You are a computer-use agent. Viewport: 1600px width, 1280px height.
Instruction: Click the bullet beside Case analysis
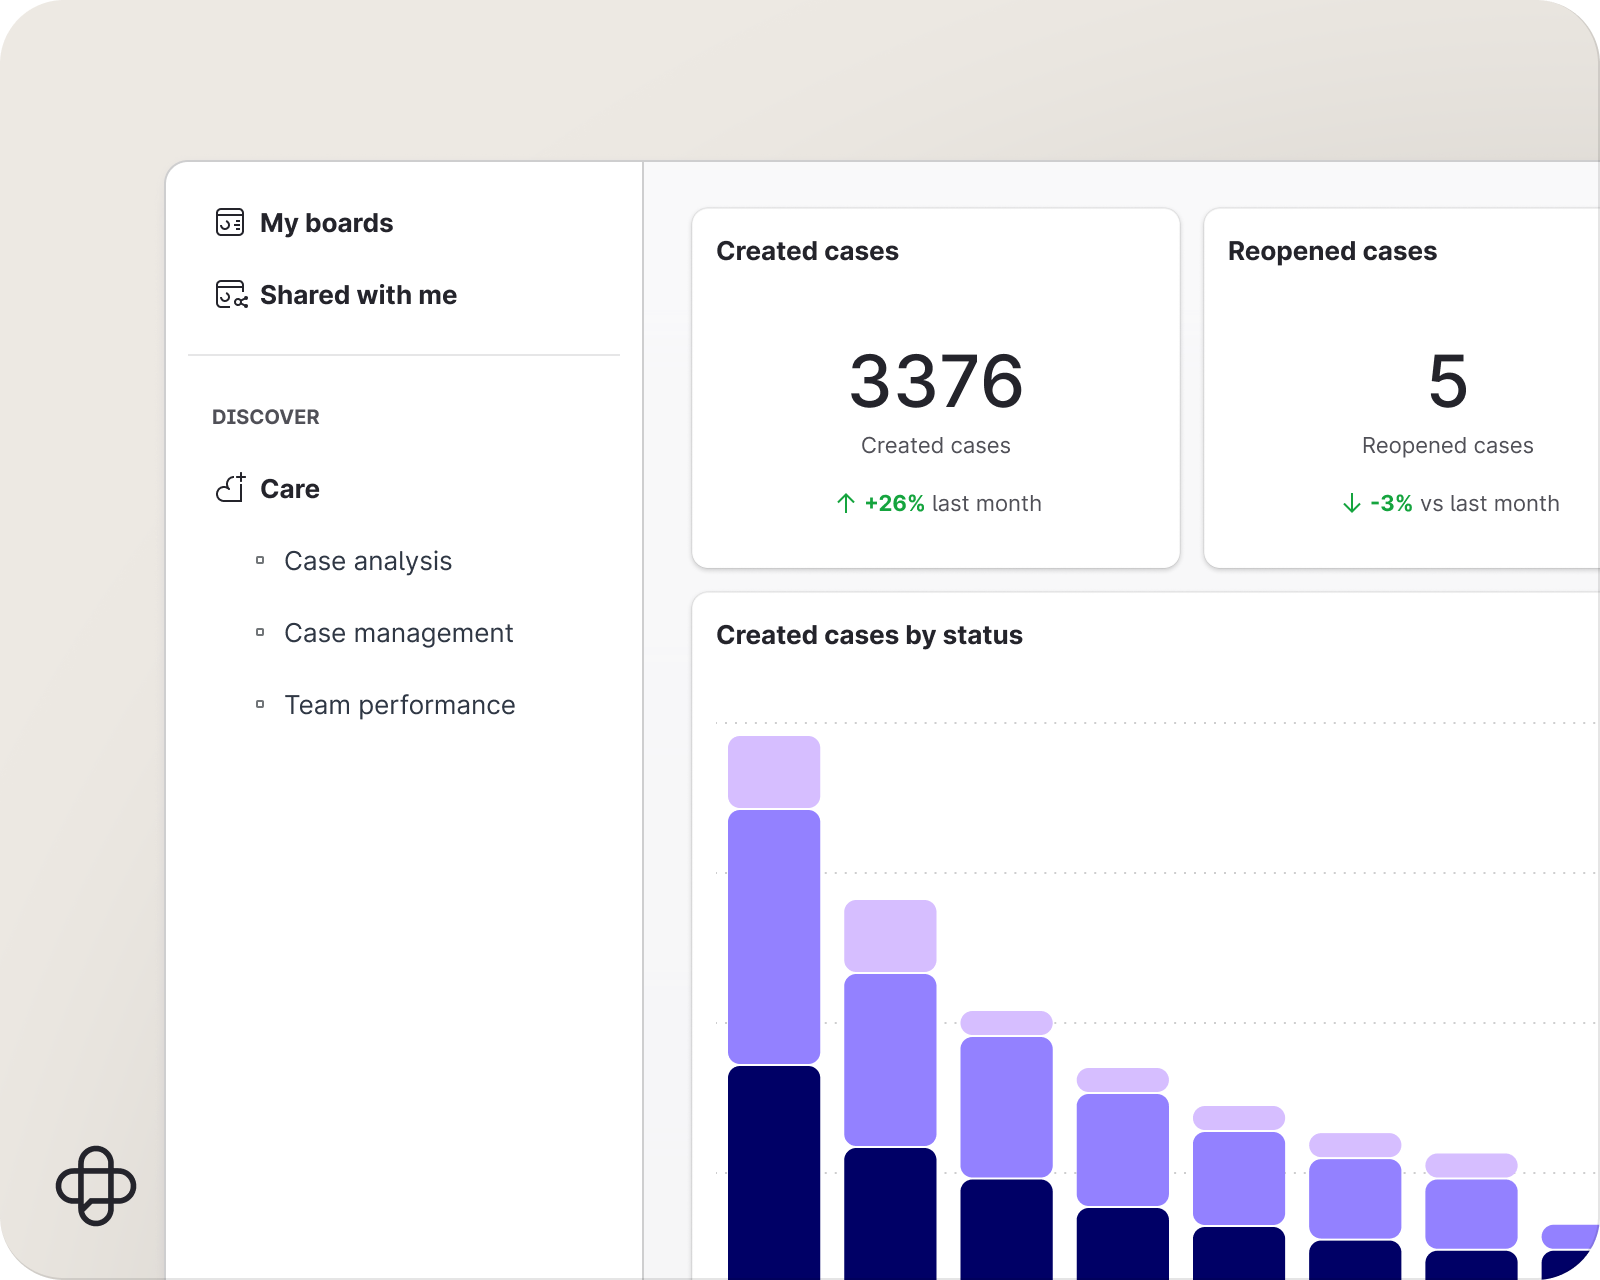(260, 561)
